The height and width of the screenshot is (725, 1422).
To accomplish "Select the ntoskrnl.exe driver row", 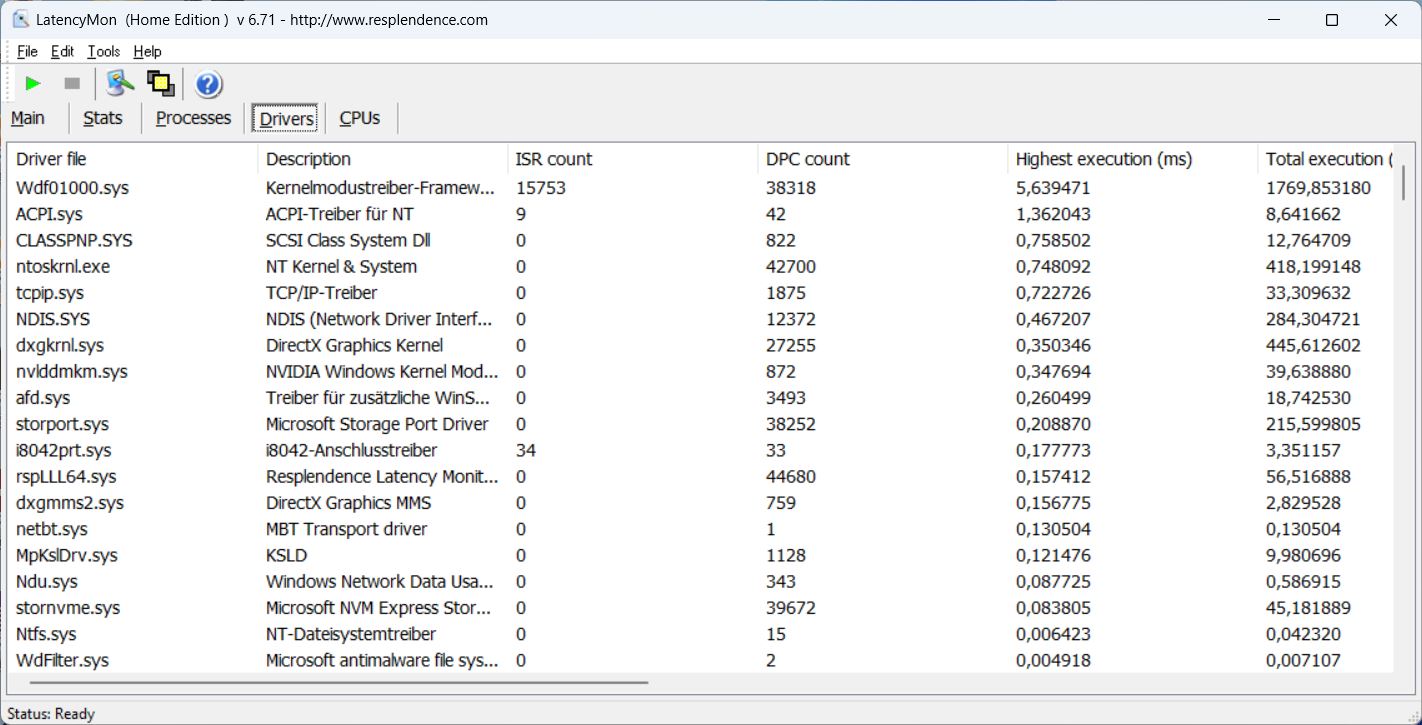I will pyautogui.click(x=700, y=267).
